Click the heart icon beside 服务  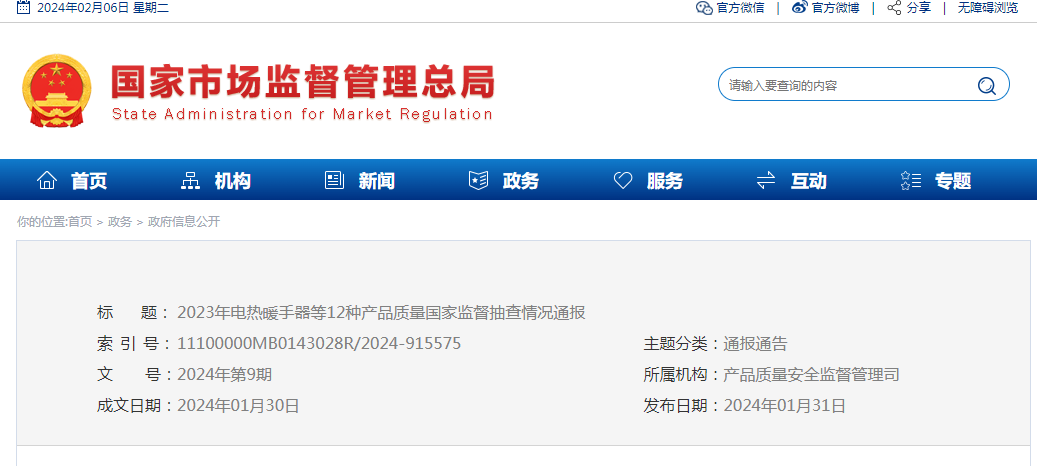pos(623,180)
